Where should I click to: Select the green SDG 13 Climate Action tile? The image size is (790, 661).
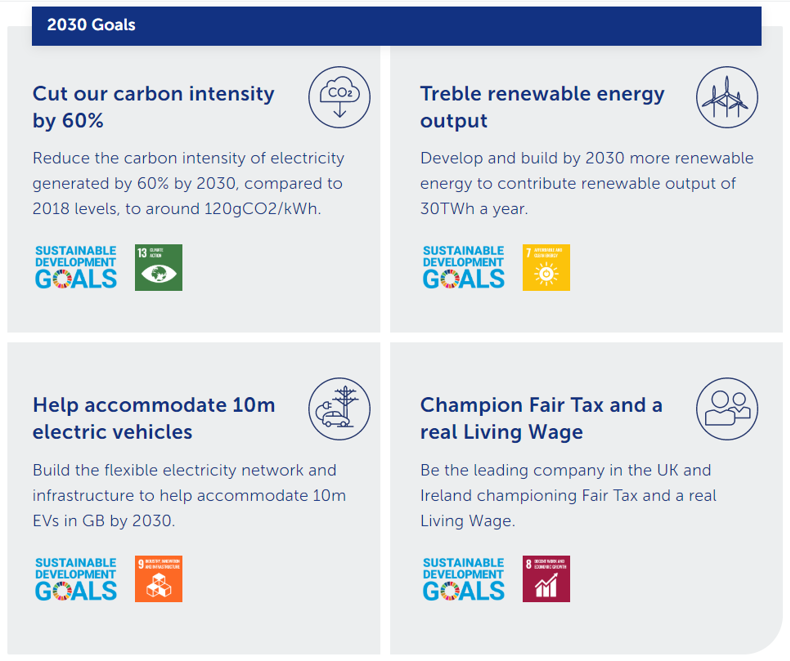(x=158, y=268)
